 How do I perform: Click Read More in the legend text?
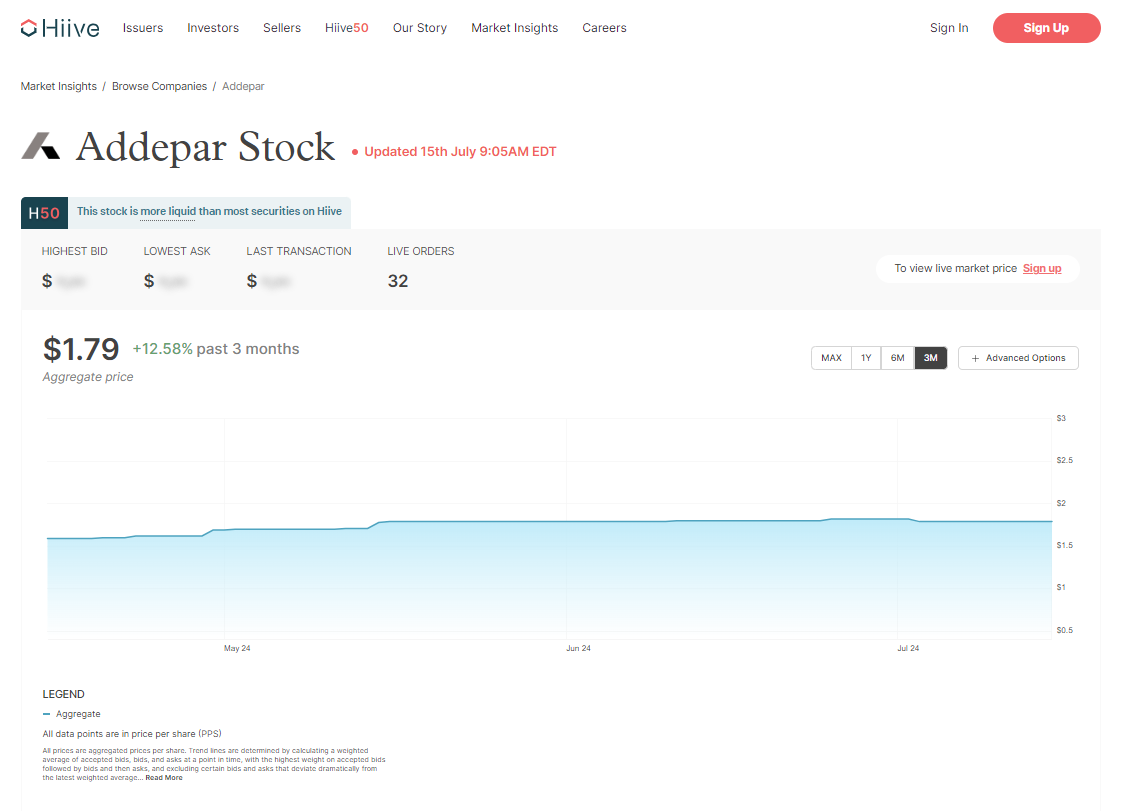point(164,778)
